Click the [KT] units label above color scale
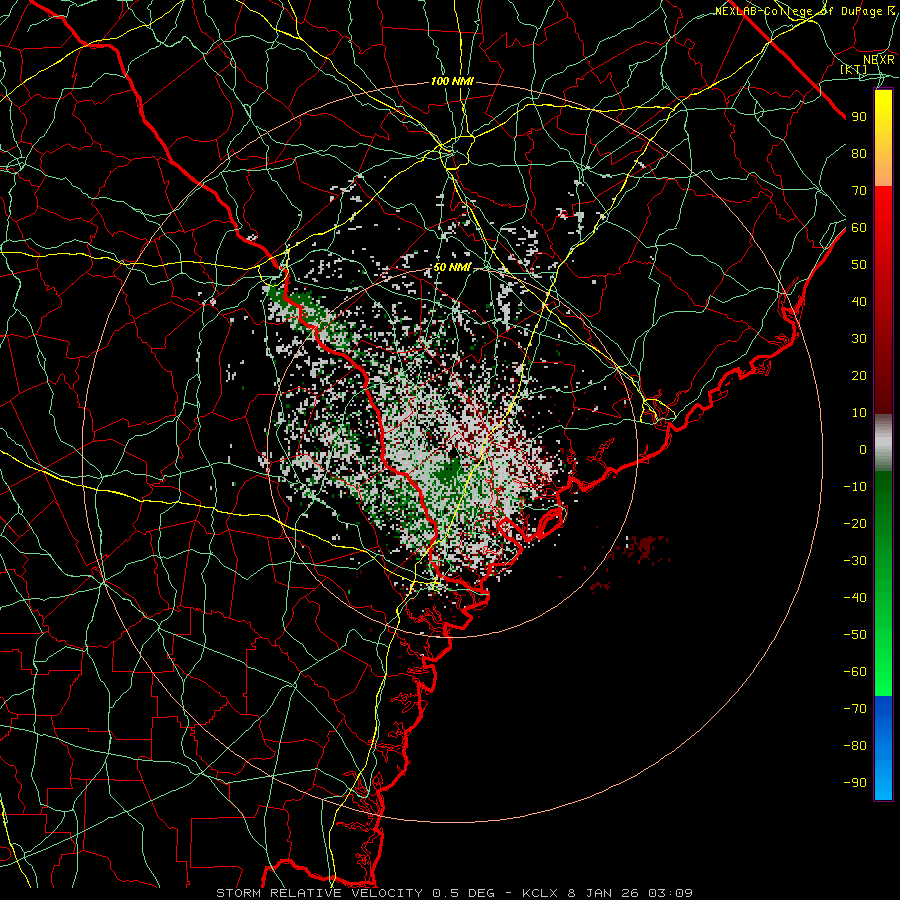 [854, 69]
